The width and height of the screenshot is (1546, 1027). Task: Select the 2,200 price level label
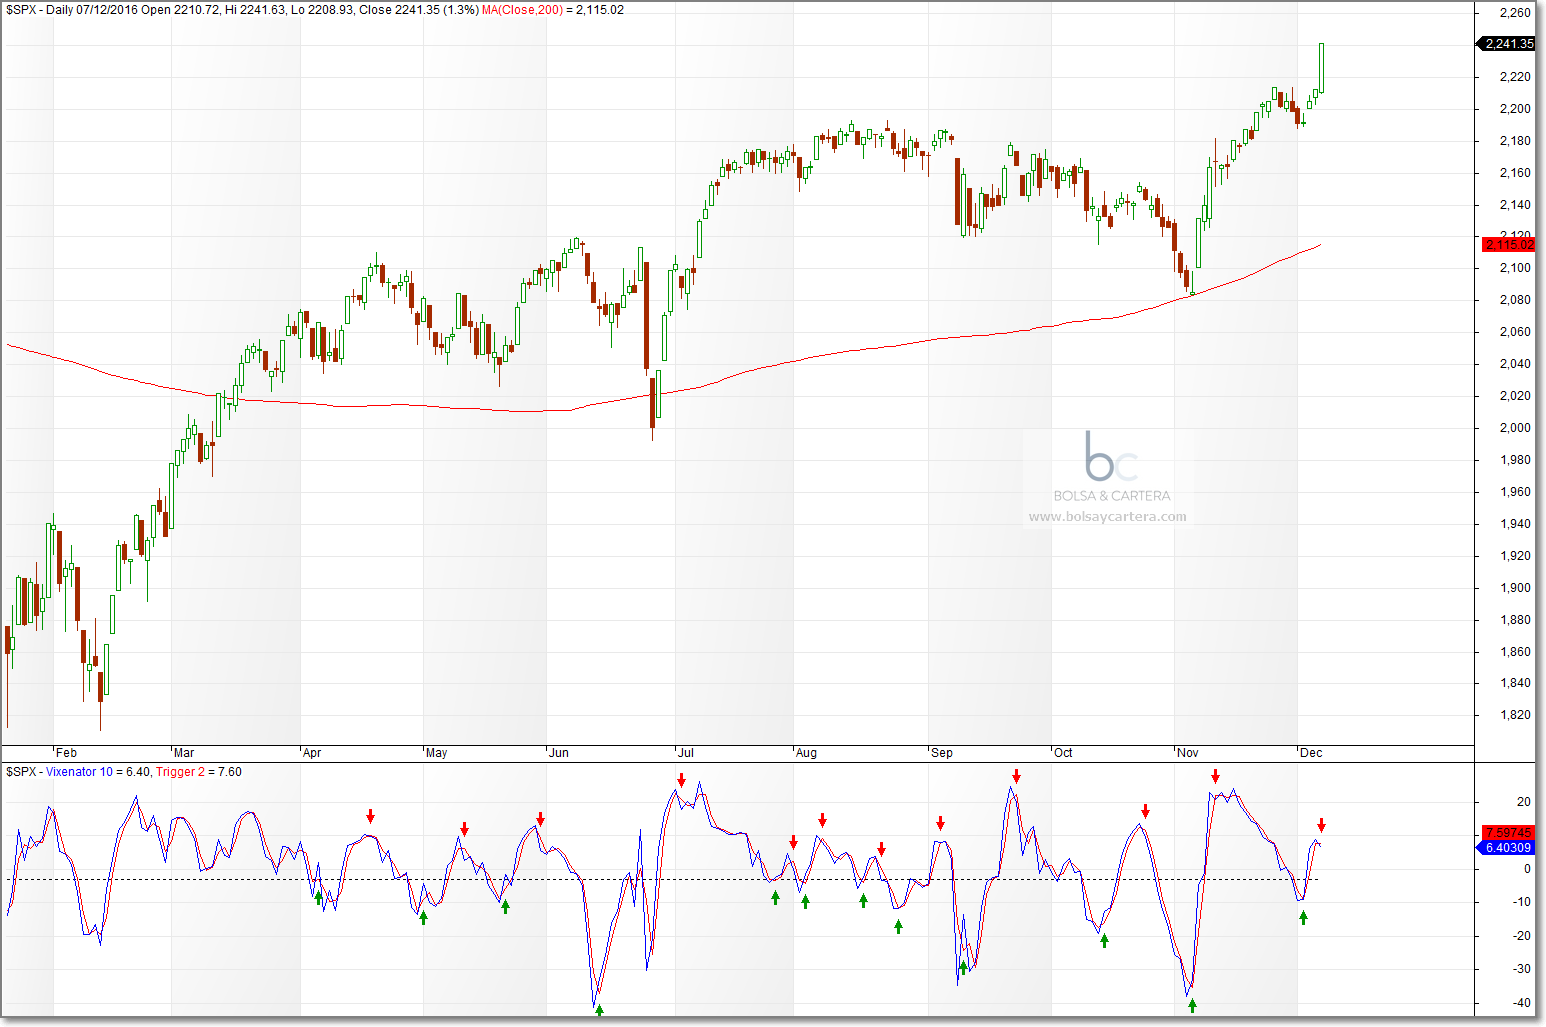coord(1516,109)
